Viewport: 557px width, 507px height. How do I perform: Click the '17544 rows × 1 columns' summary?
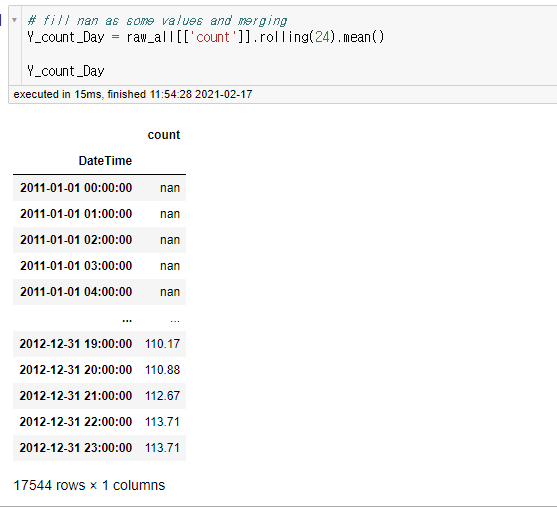click(x=89, y=485)
